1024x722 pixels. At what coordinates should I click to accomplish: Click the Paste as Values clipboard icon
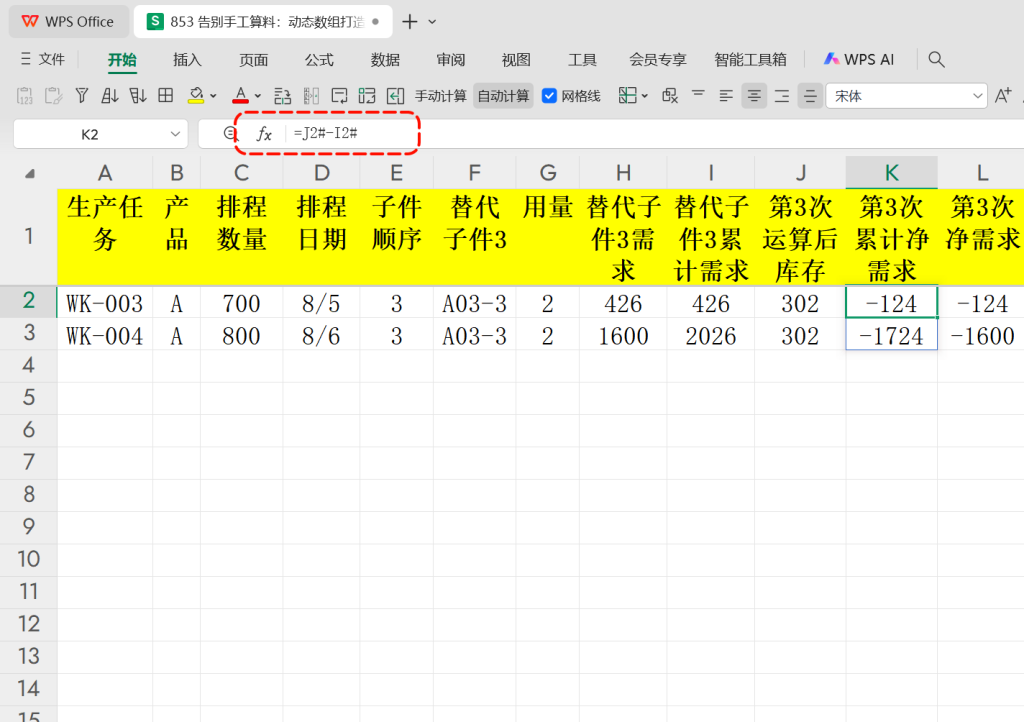point(24,96)
